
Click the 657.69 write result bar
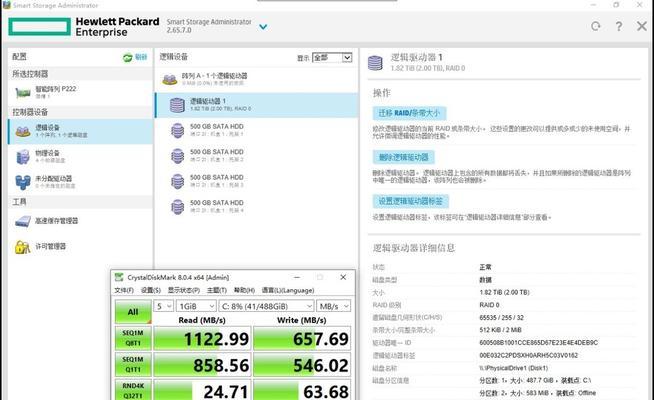pyautogui.click(x=302, y=338)
